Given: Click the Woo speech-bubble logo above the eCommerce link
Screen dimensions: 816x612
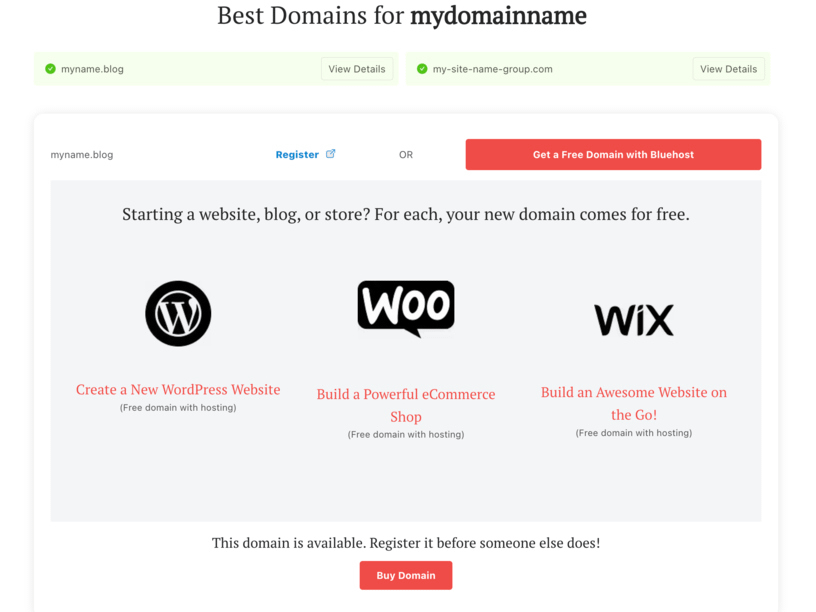Looking at the screenshot, I should click(x=405, y=305).
